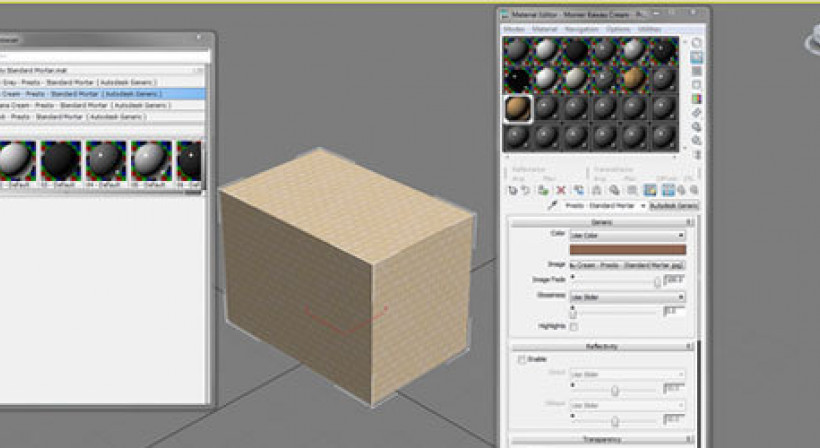Click Autodesk Generic material type button

674,206
